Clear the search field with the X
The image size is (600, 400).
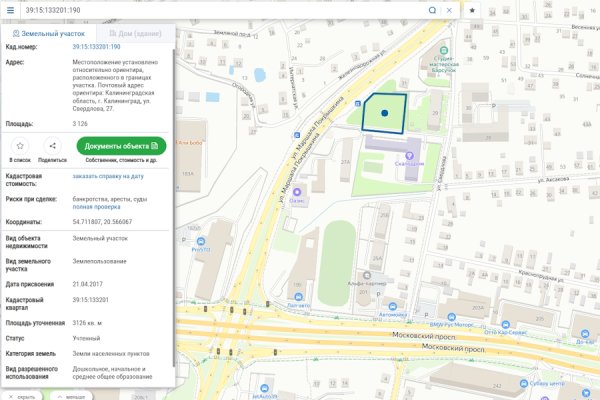point(449,9)
